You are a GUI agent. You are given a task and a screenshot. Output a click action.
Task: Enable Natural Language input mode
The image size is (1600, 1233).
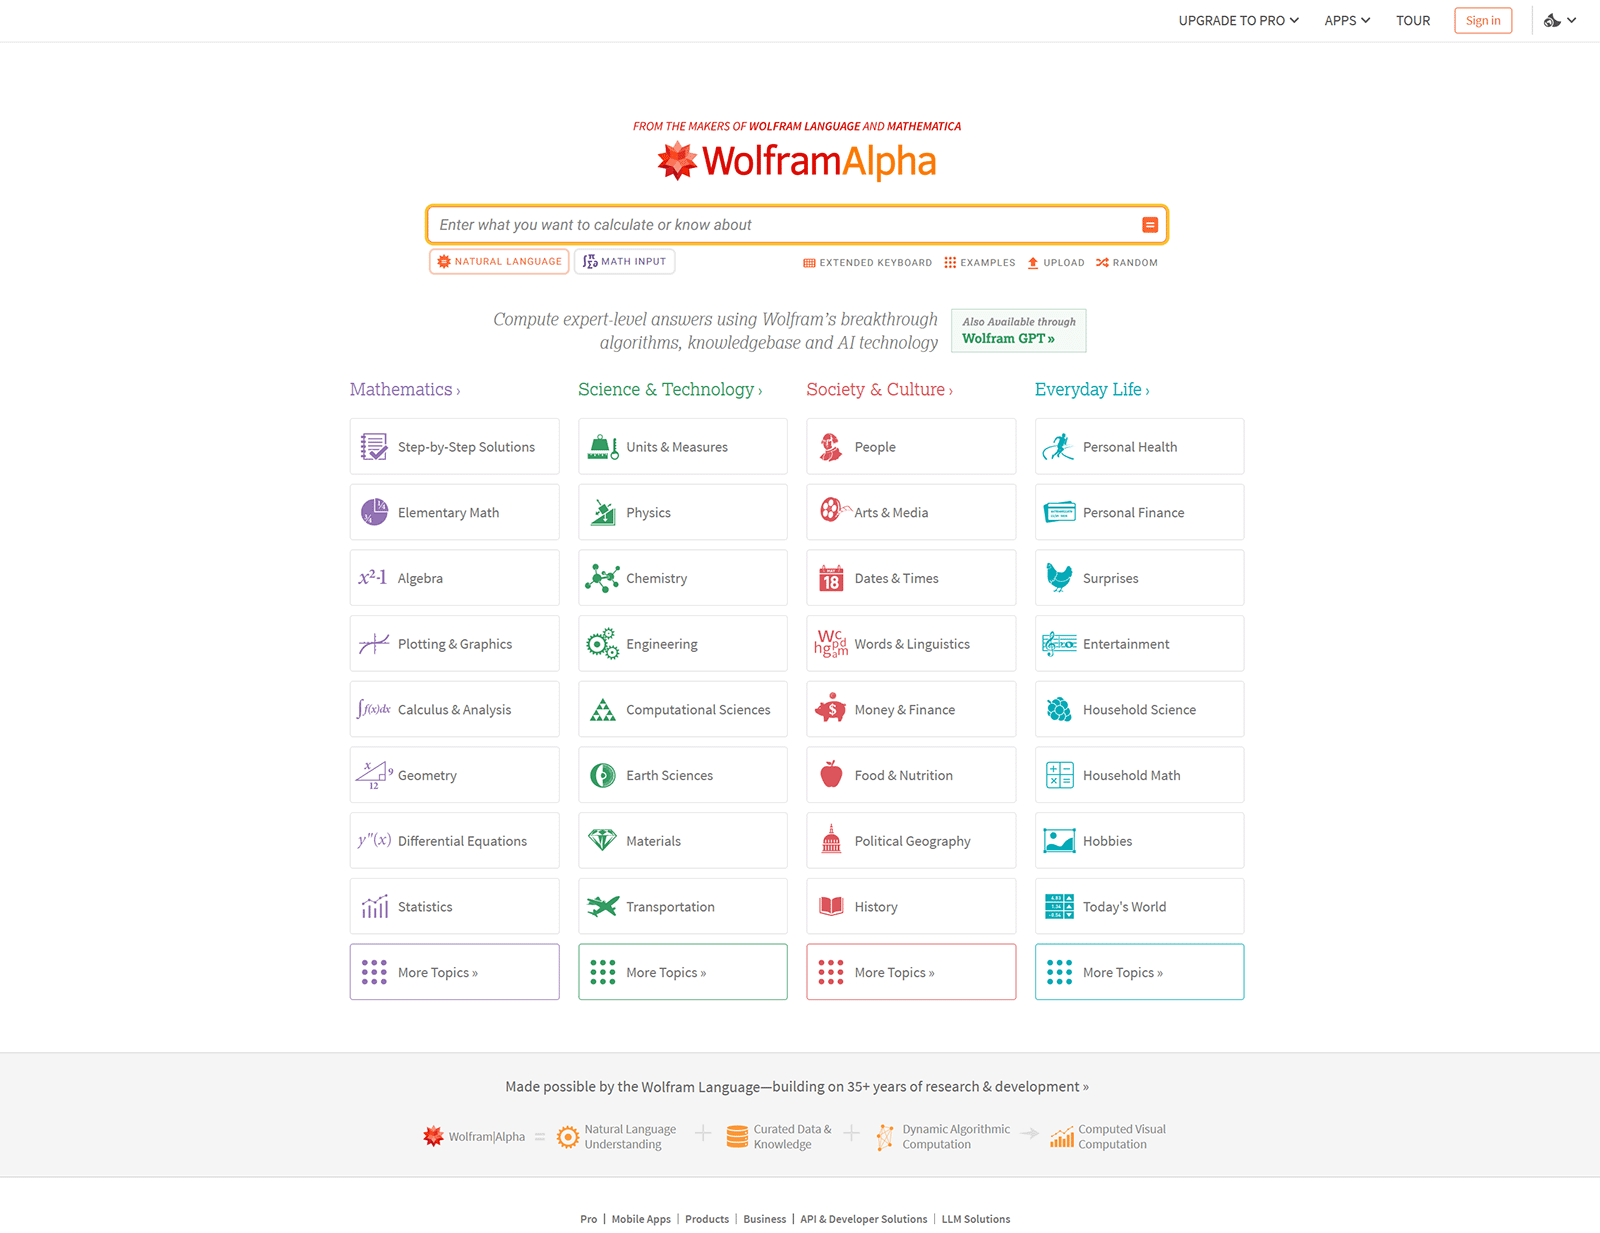coord(498,261)
